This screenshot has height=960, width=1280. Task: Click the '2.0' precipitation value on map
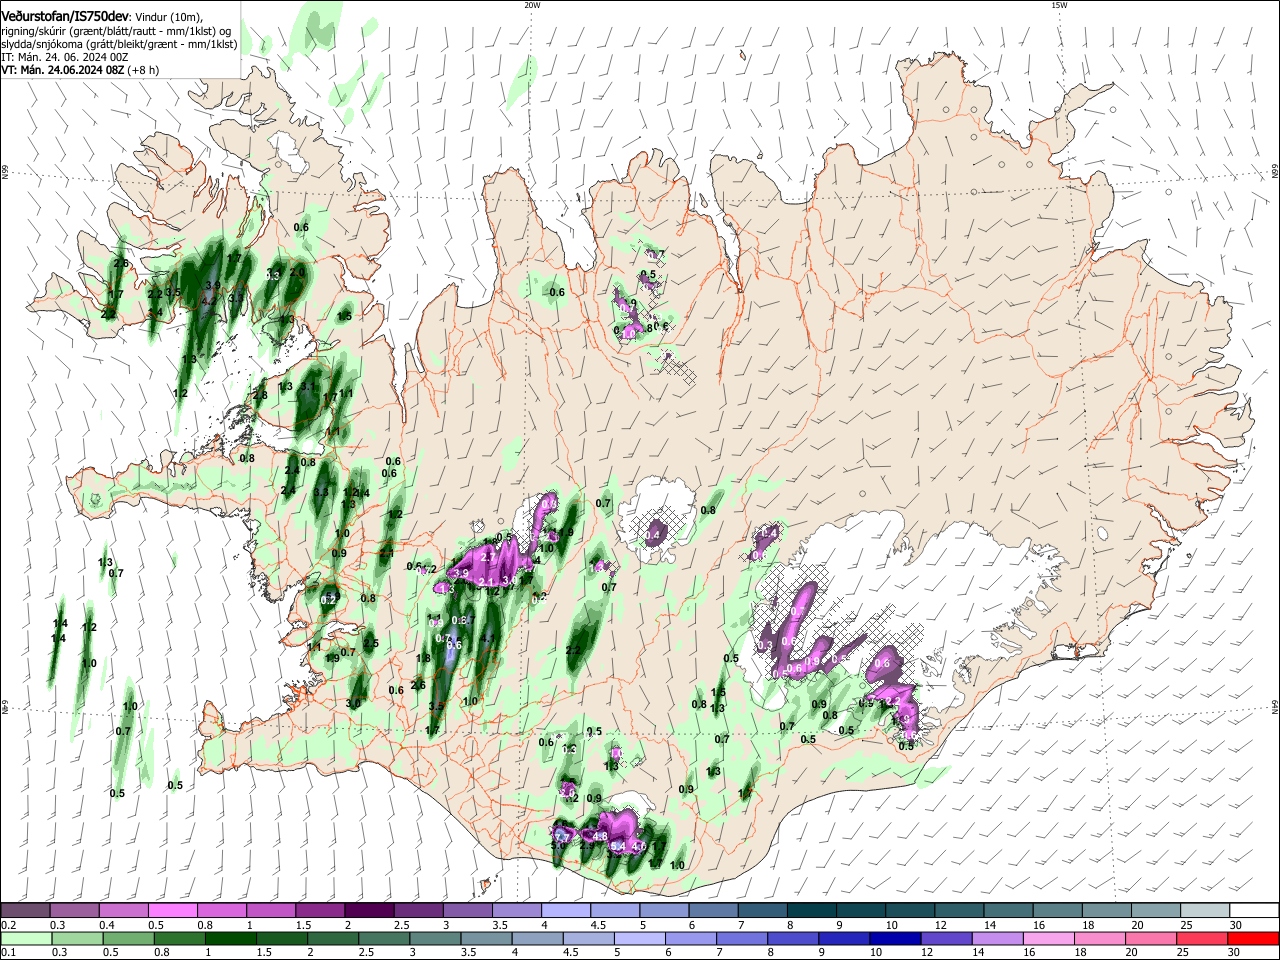click(297, 272)
